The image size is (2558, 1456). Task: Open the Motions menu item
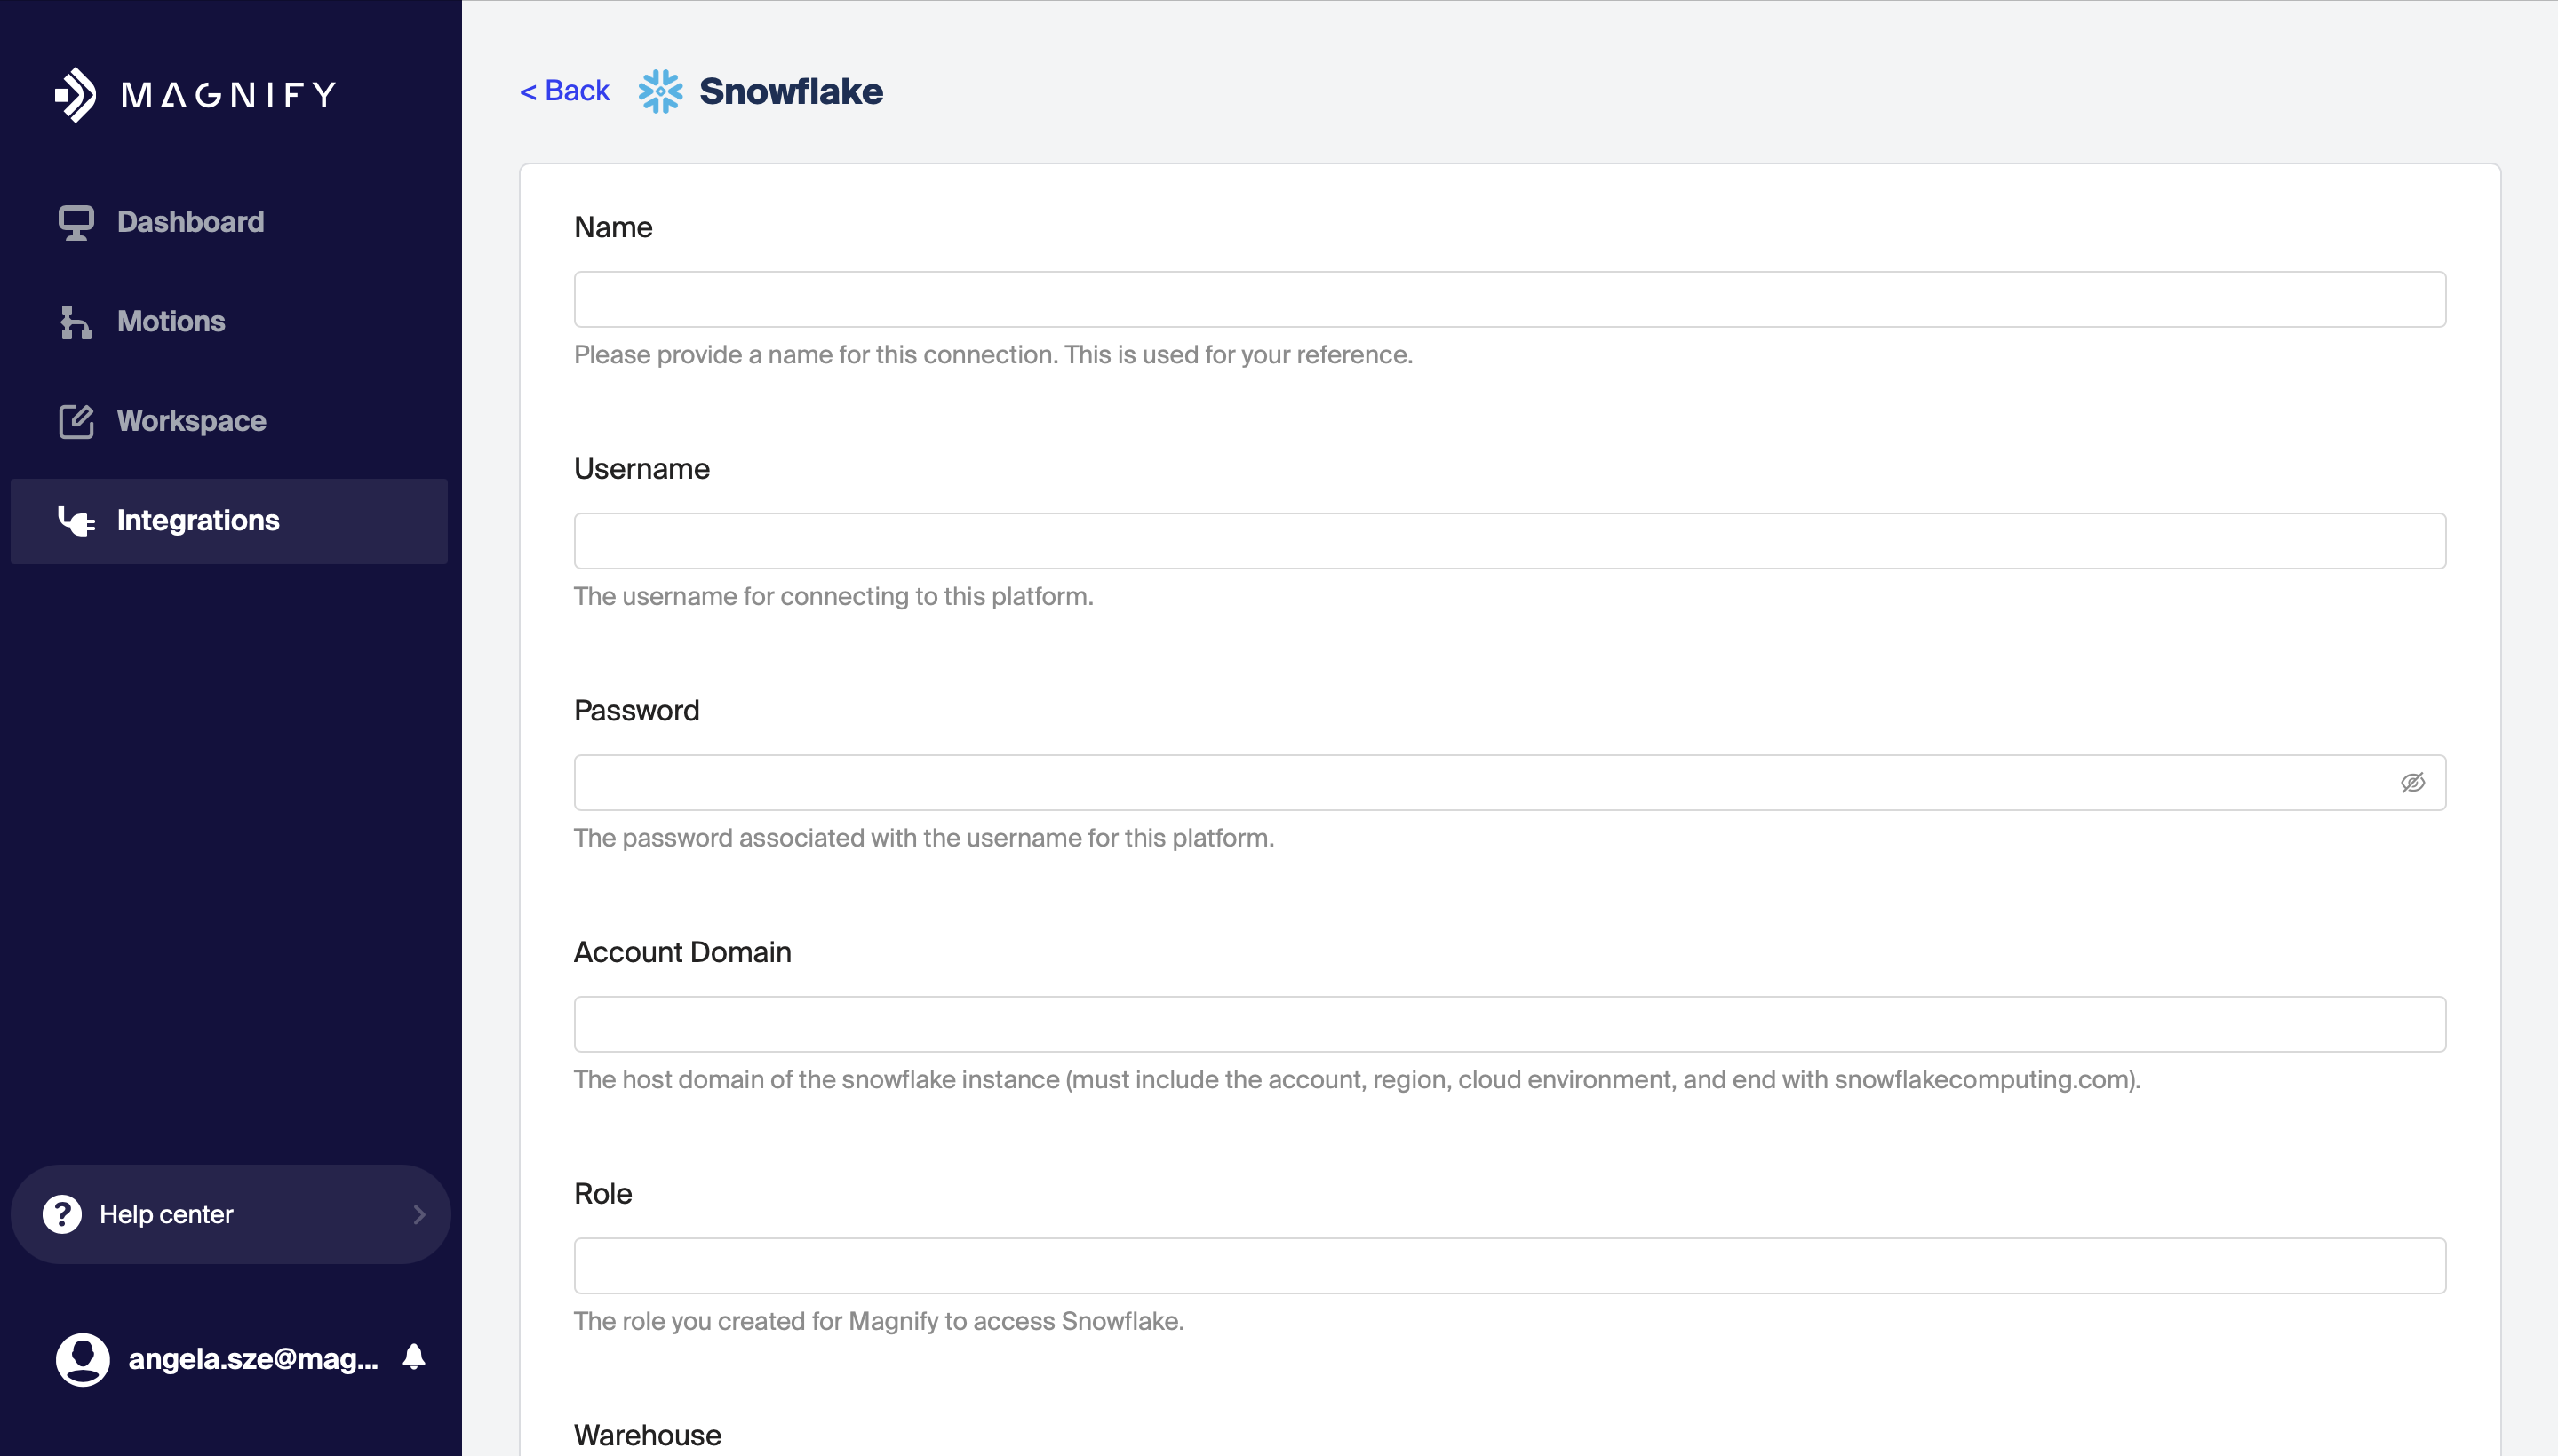(171, 322)
